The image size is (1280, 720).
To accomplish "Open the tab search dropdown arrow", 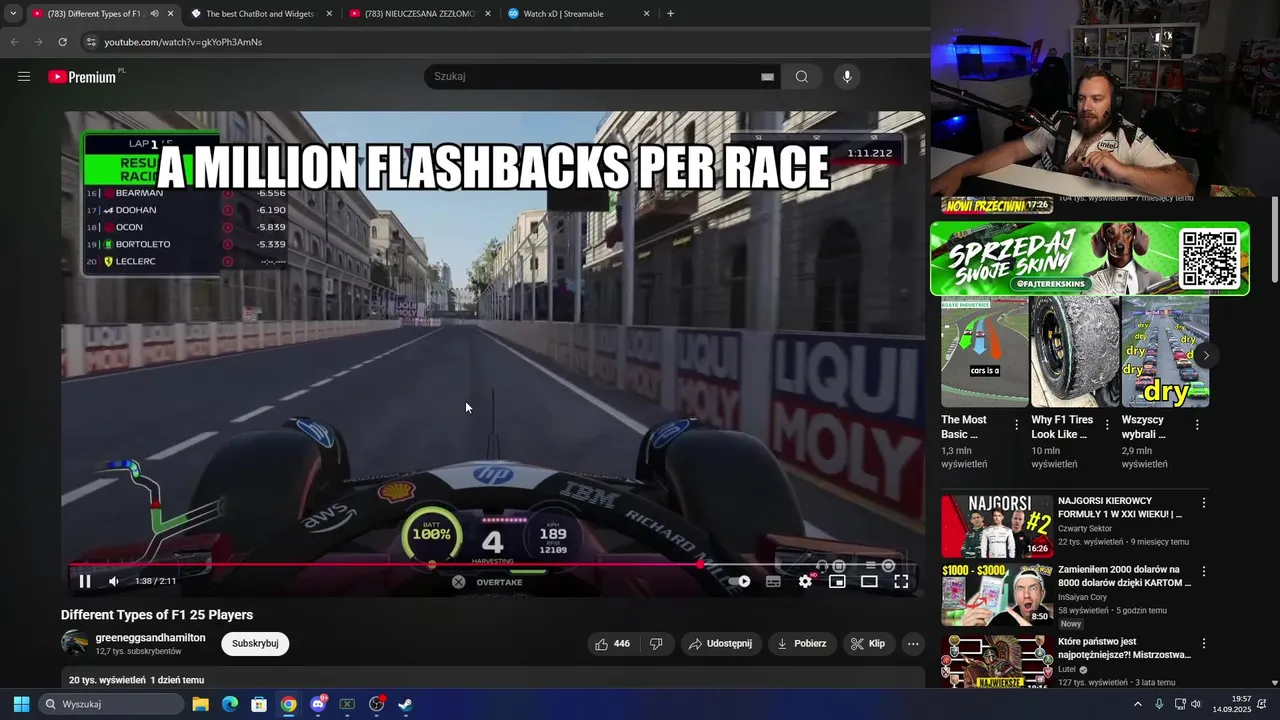I will tap(13, 14).
